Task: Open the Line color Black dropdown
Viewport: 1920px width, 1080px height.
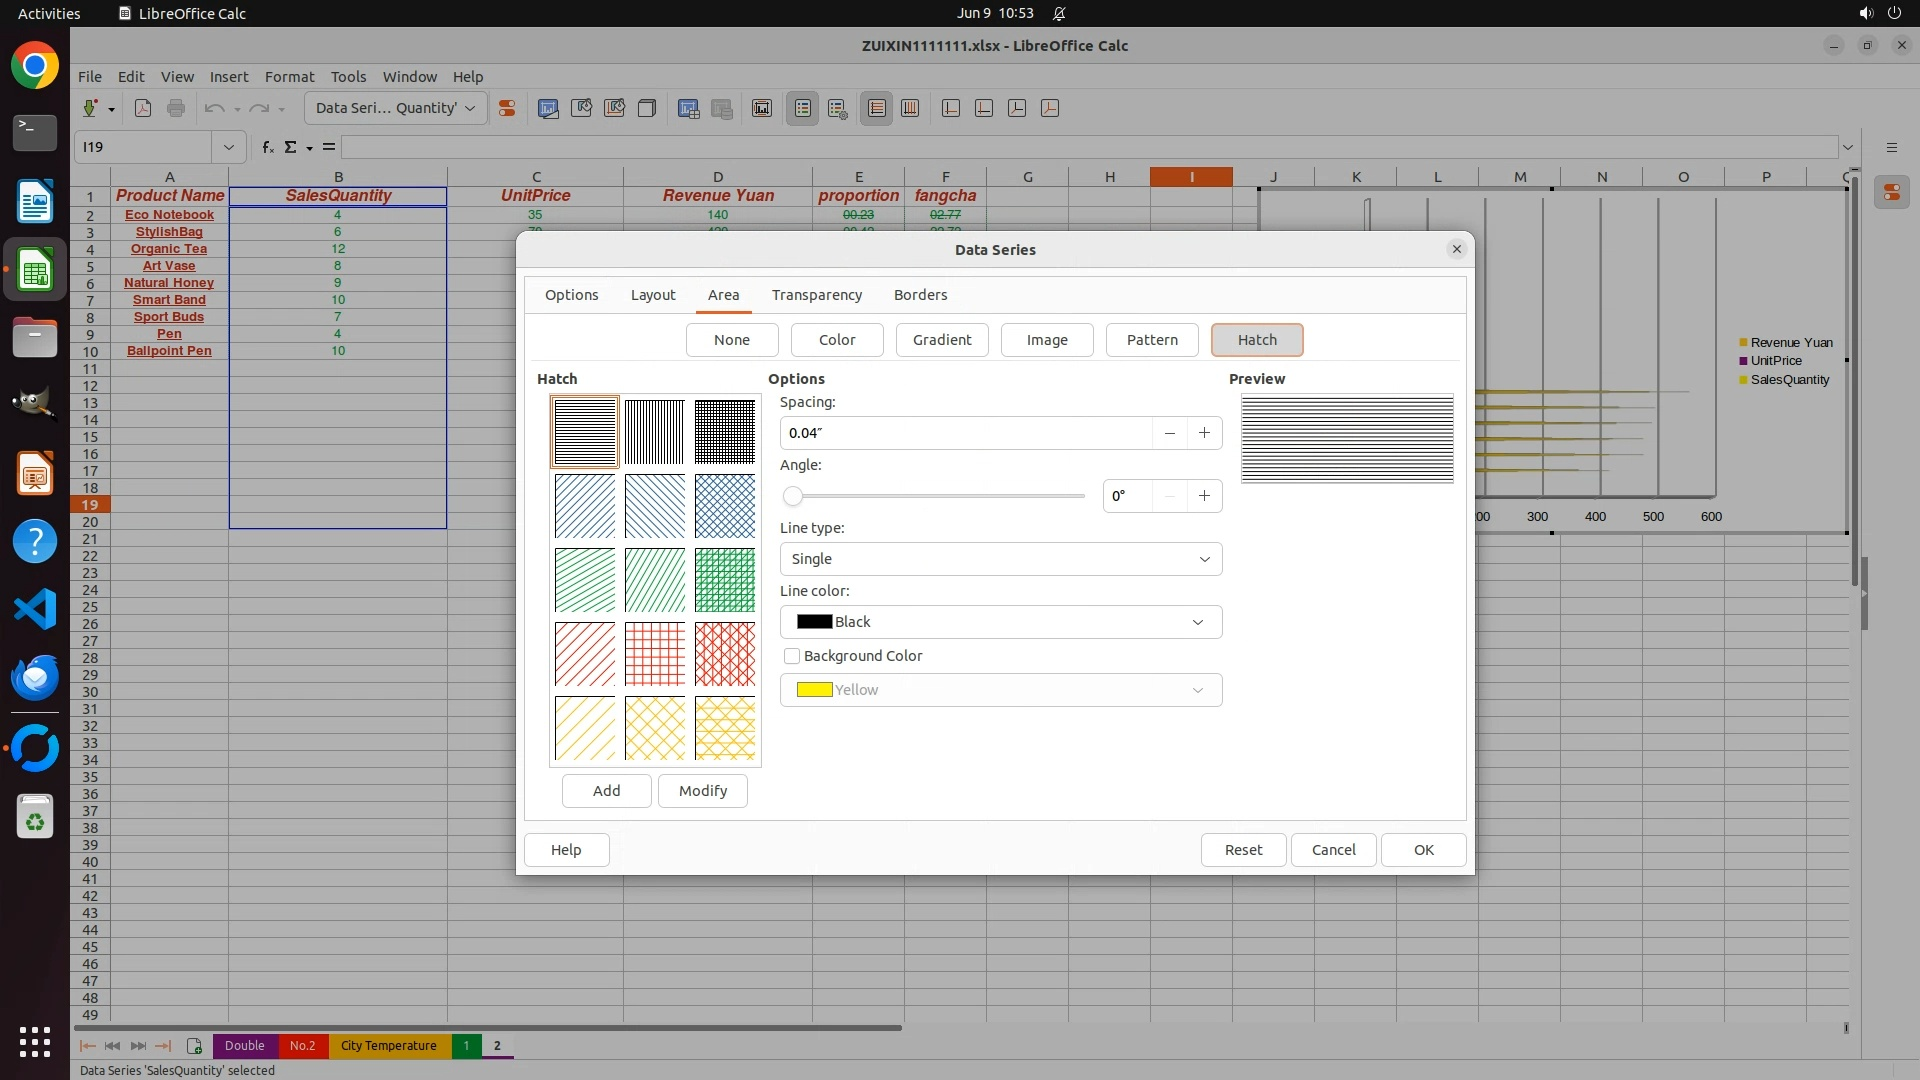Action: click(1000, 622)
